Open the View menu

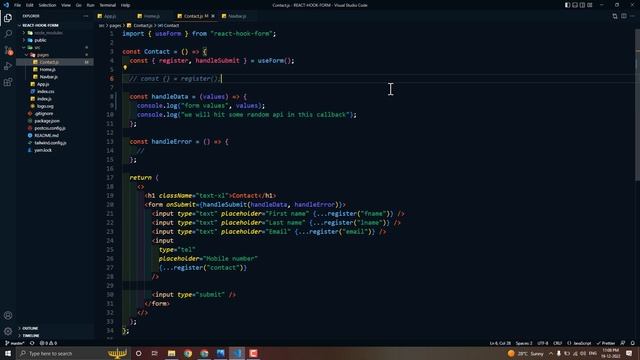point(66,5)
